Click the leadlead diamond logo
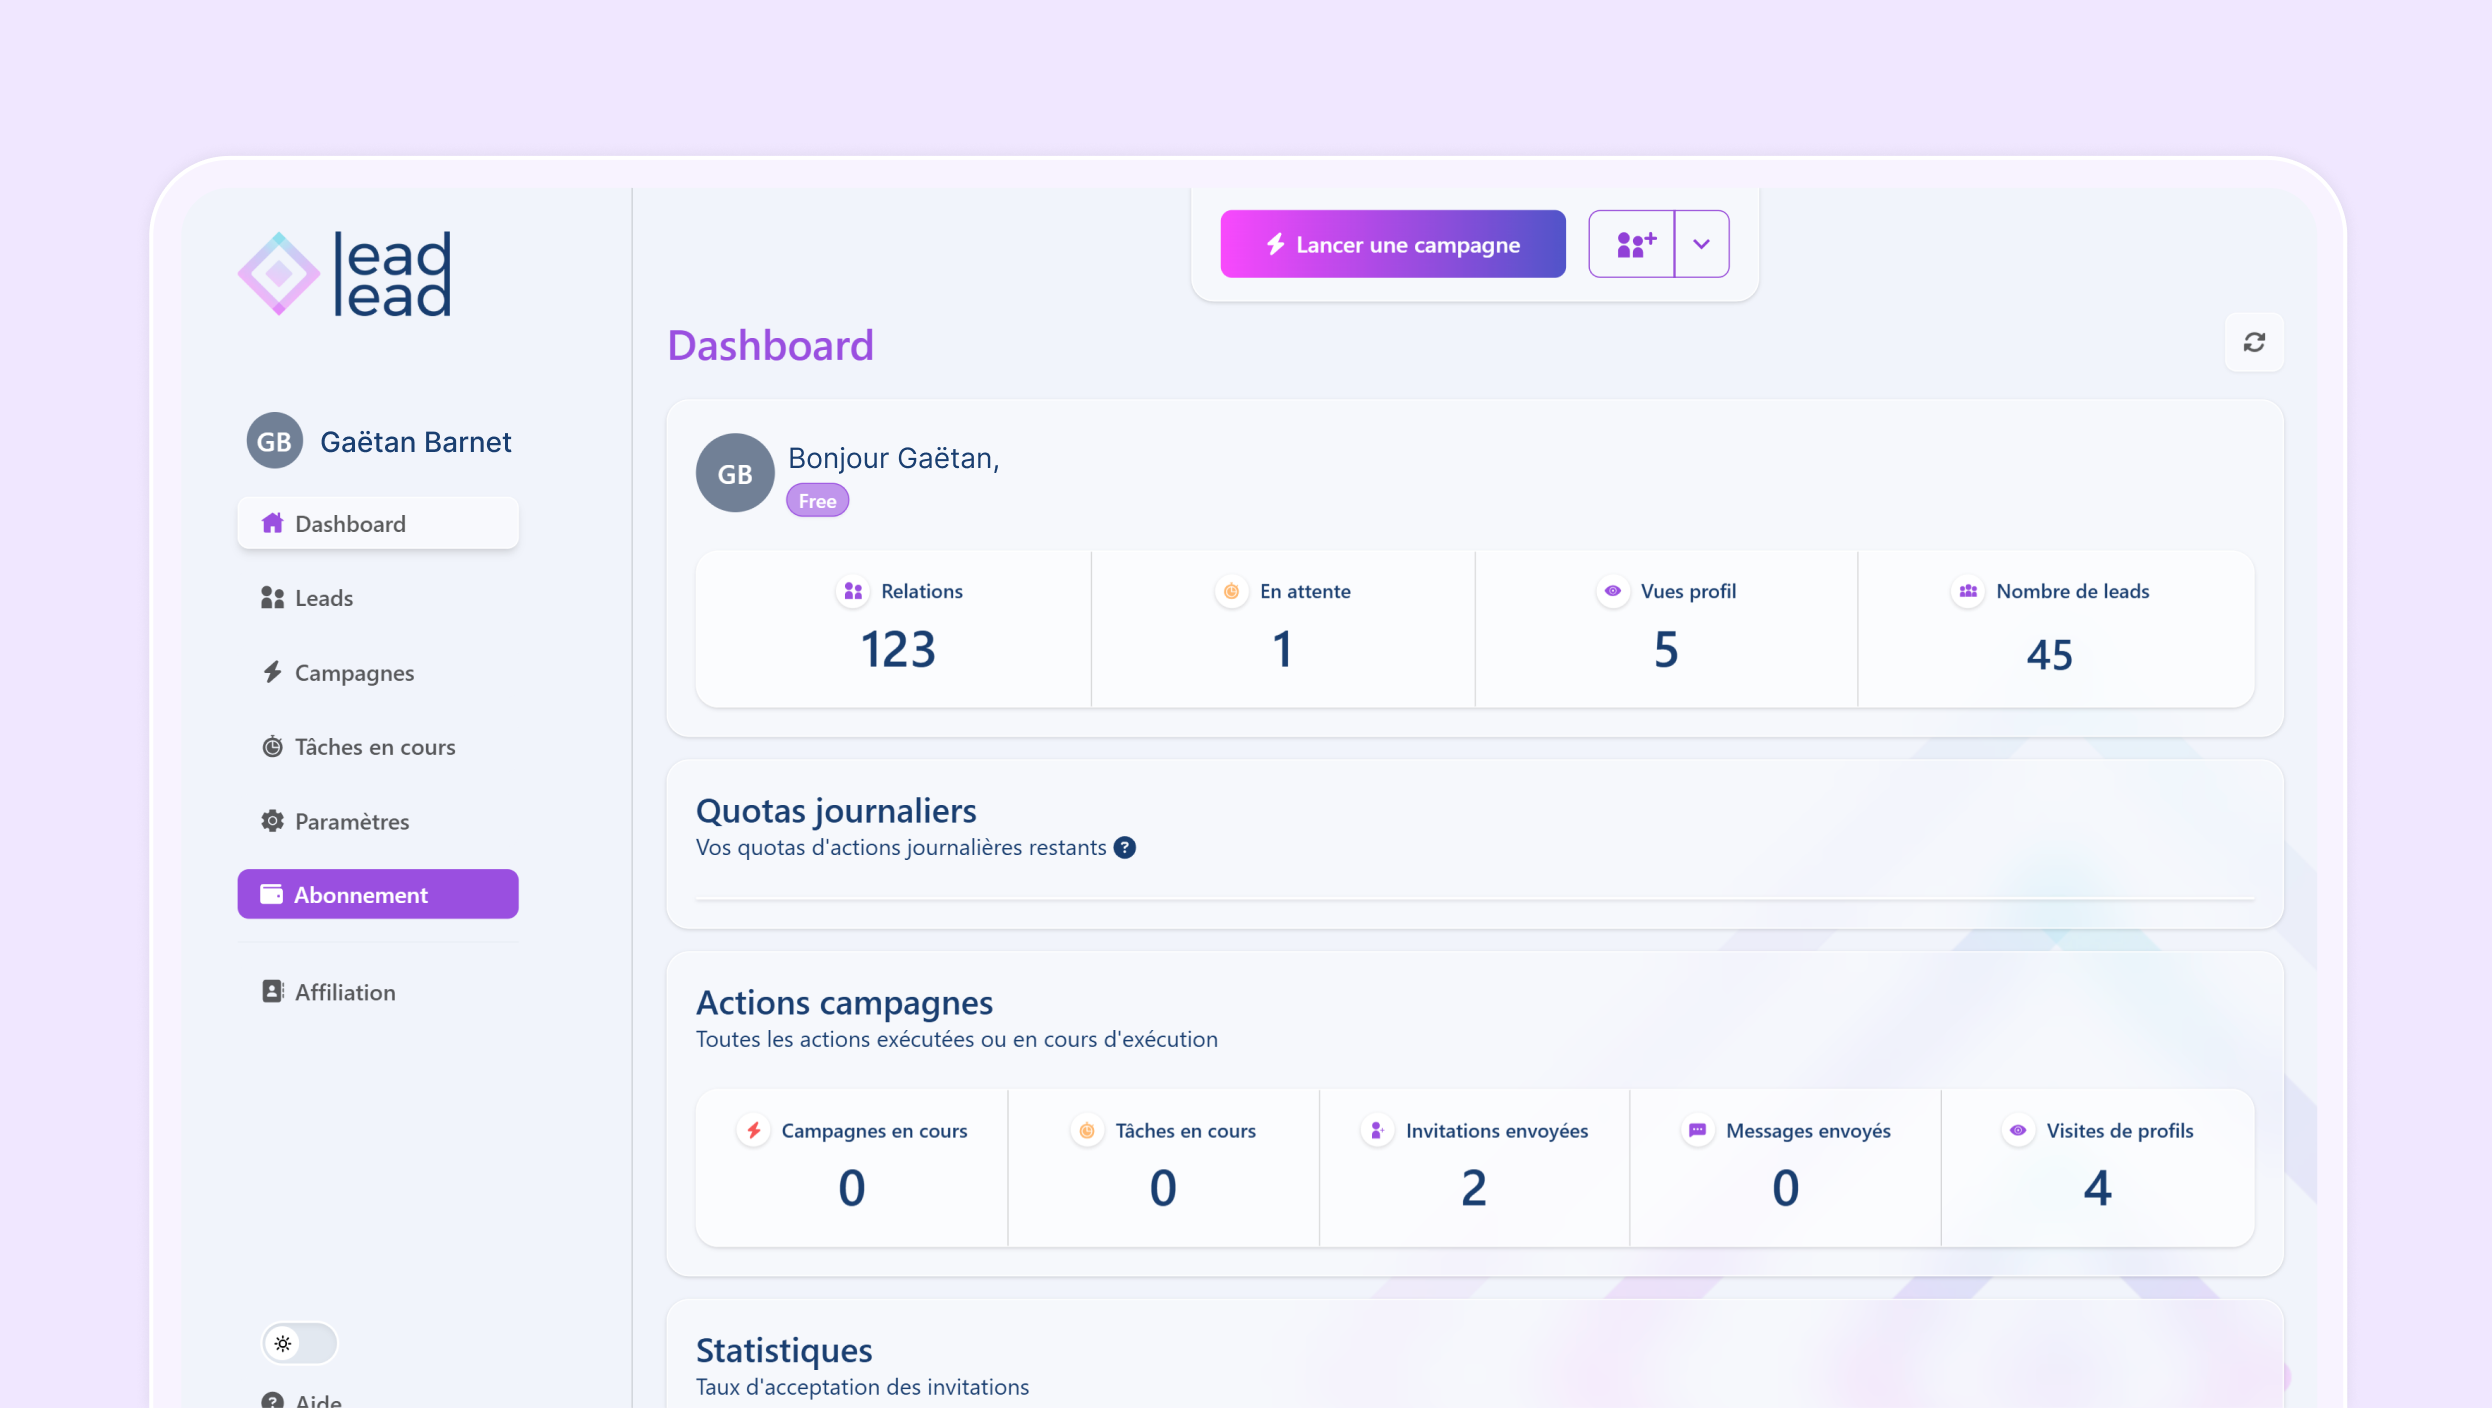Image resolution: width=2492 pixels, height=1408 pixels. coord(279,274)
